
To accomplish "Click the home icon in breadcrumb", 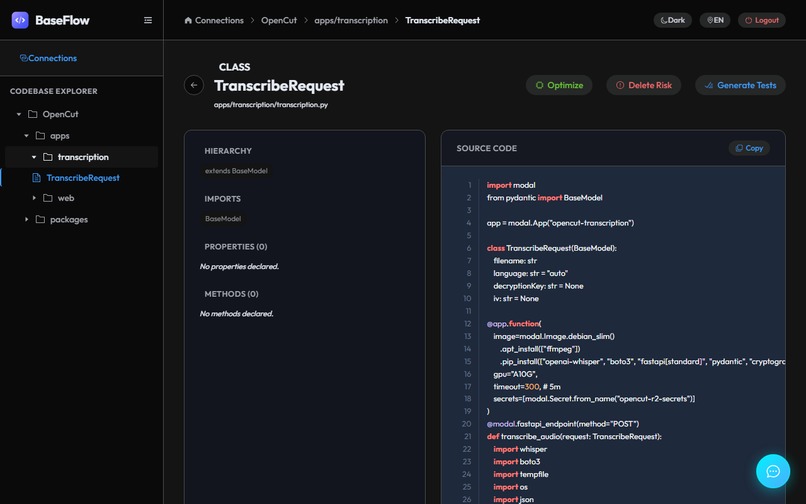I will (x=188, y=21).
